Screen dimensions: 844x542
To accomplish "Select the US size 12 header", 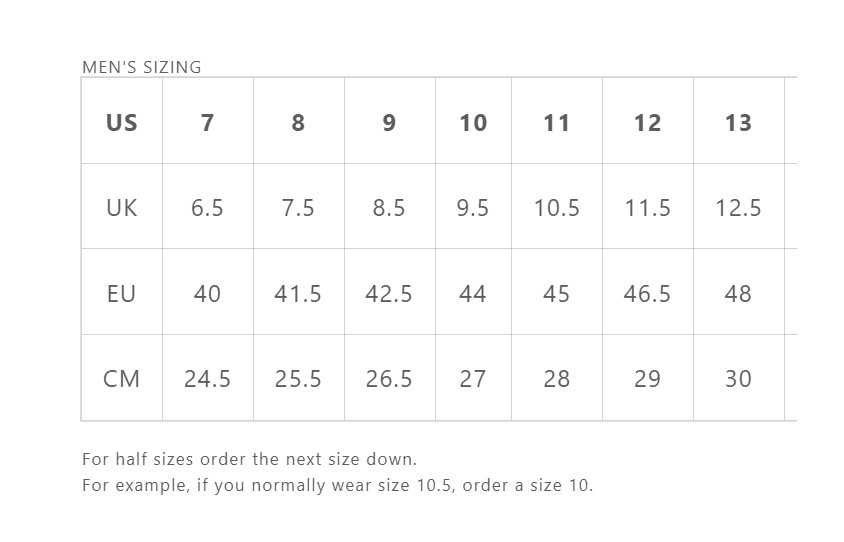I will (648, 121).
